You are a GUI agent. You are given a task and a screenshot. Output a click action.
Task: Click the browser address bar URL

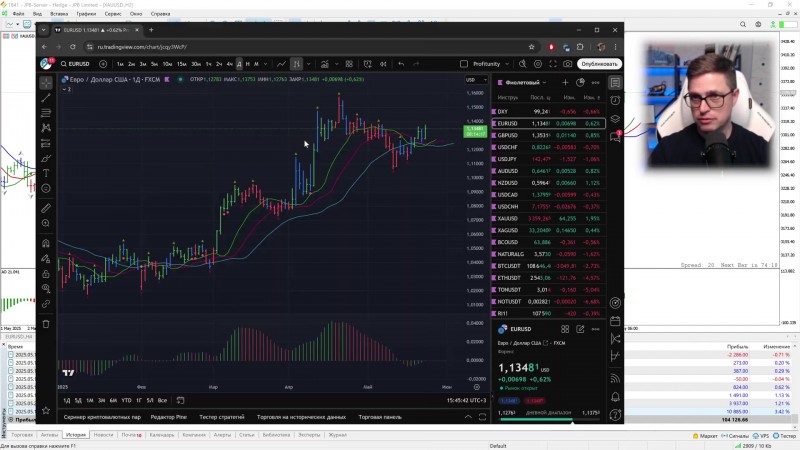tap(142, 46)
